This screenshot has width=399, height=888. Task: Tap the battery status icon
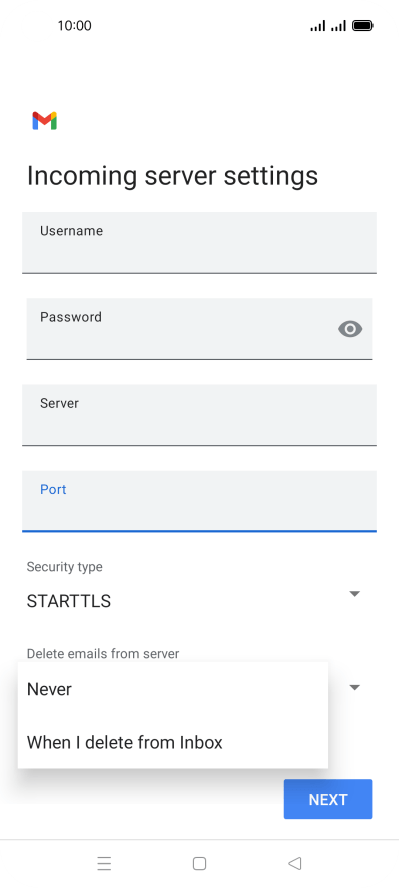coord(362,25)
